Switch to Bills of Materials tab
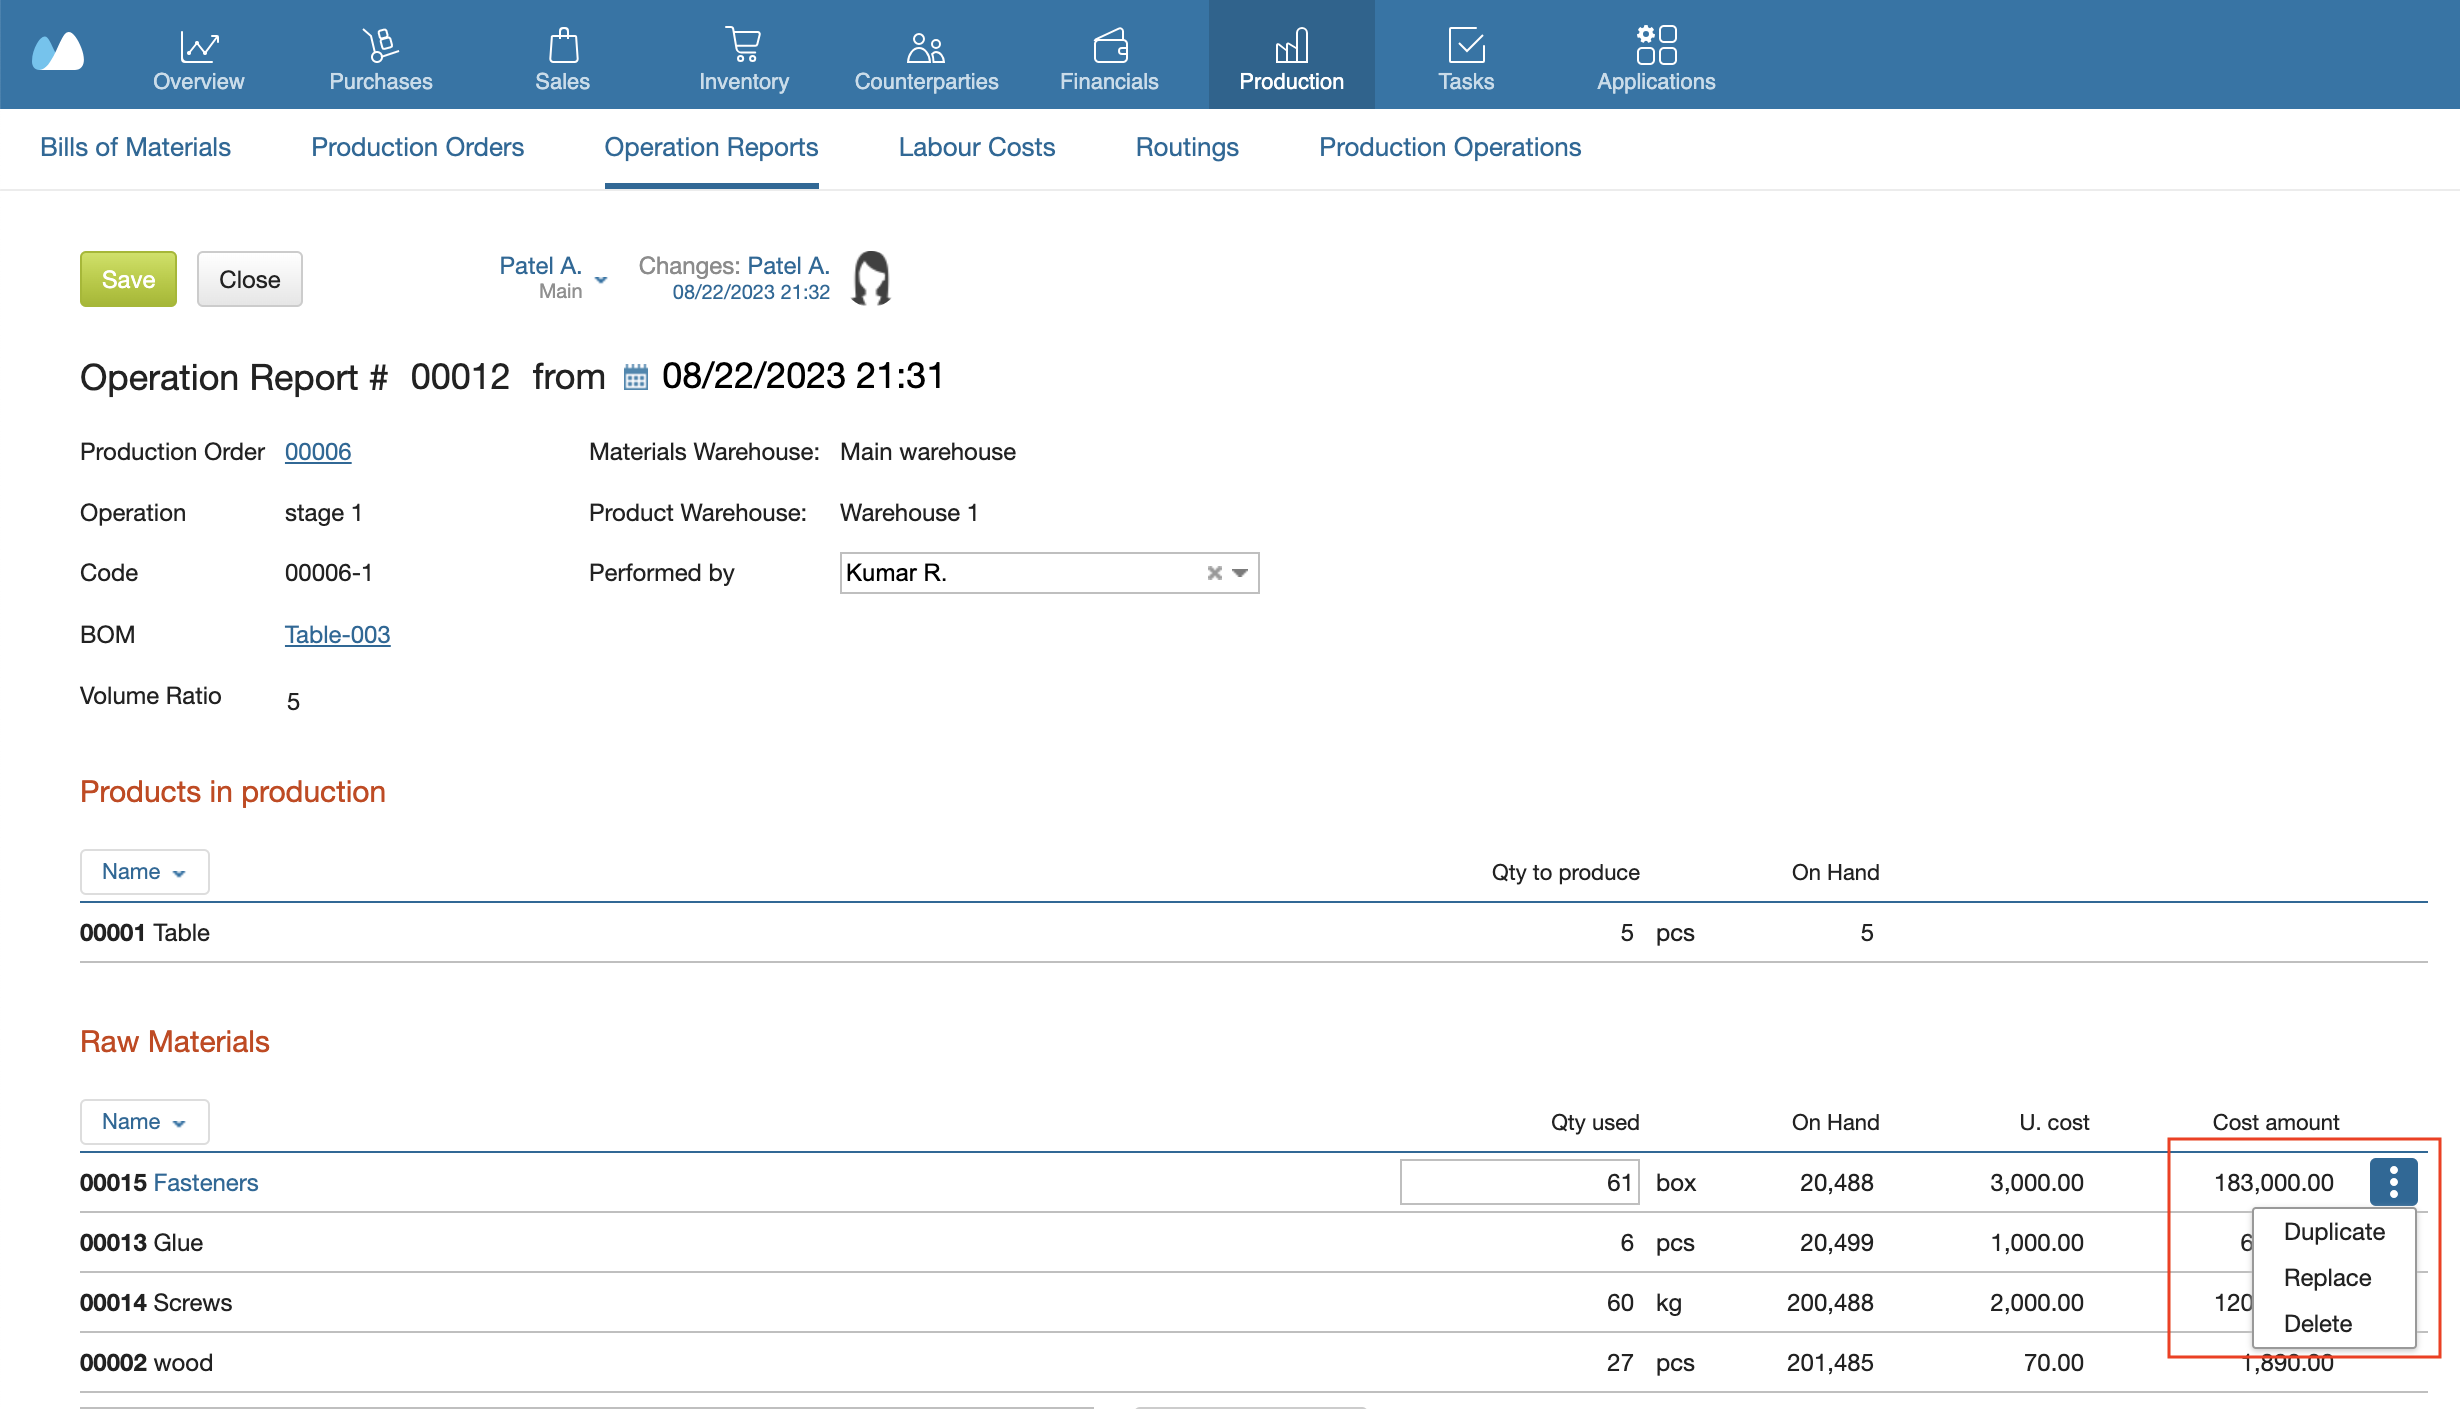Screen dimensions: 2460x1409 point(135,147)
